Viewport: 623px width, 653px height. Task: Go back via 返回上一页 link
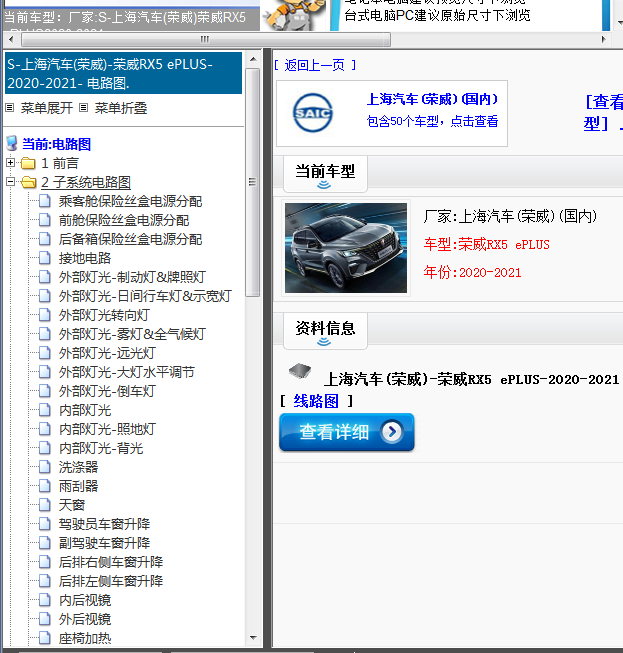tap(314, 65)
